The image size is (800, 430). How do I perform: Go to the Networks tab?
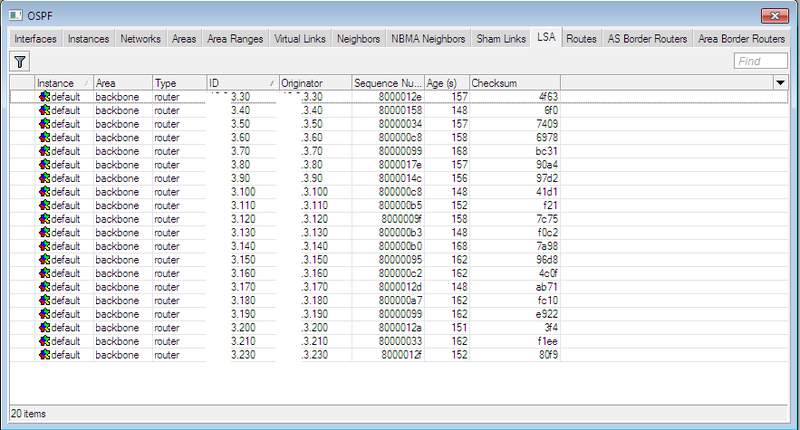140,39
